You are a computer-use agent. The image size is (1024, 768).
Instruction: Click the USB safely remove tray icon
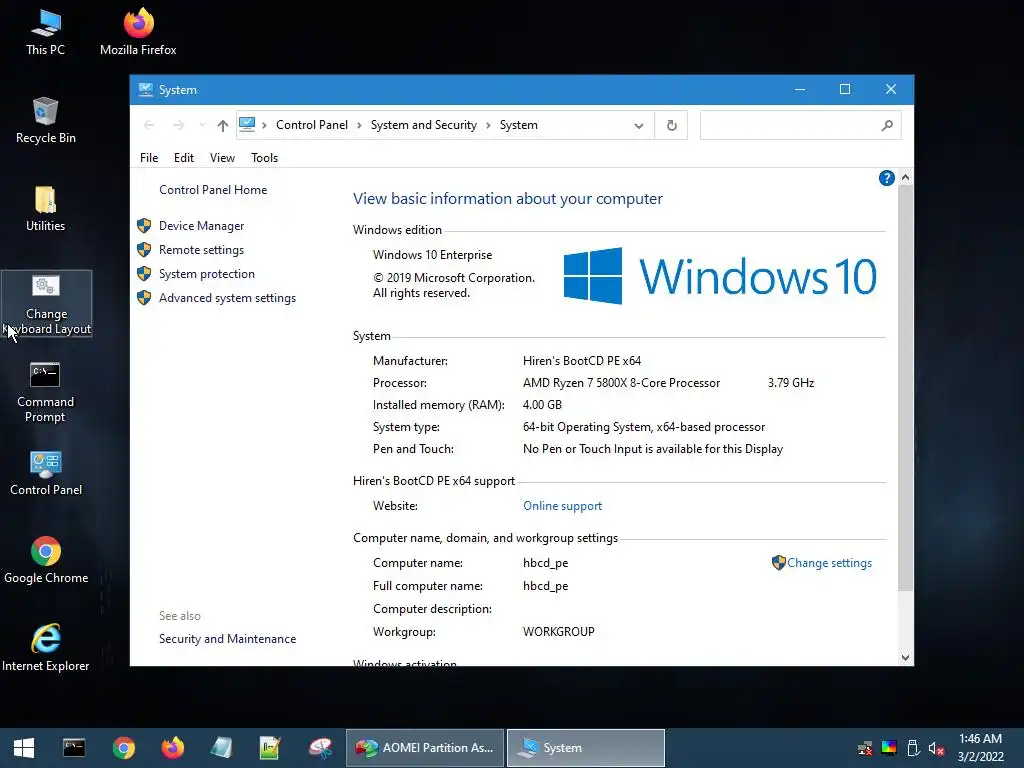[x=913, y=748]
